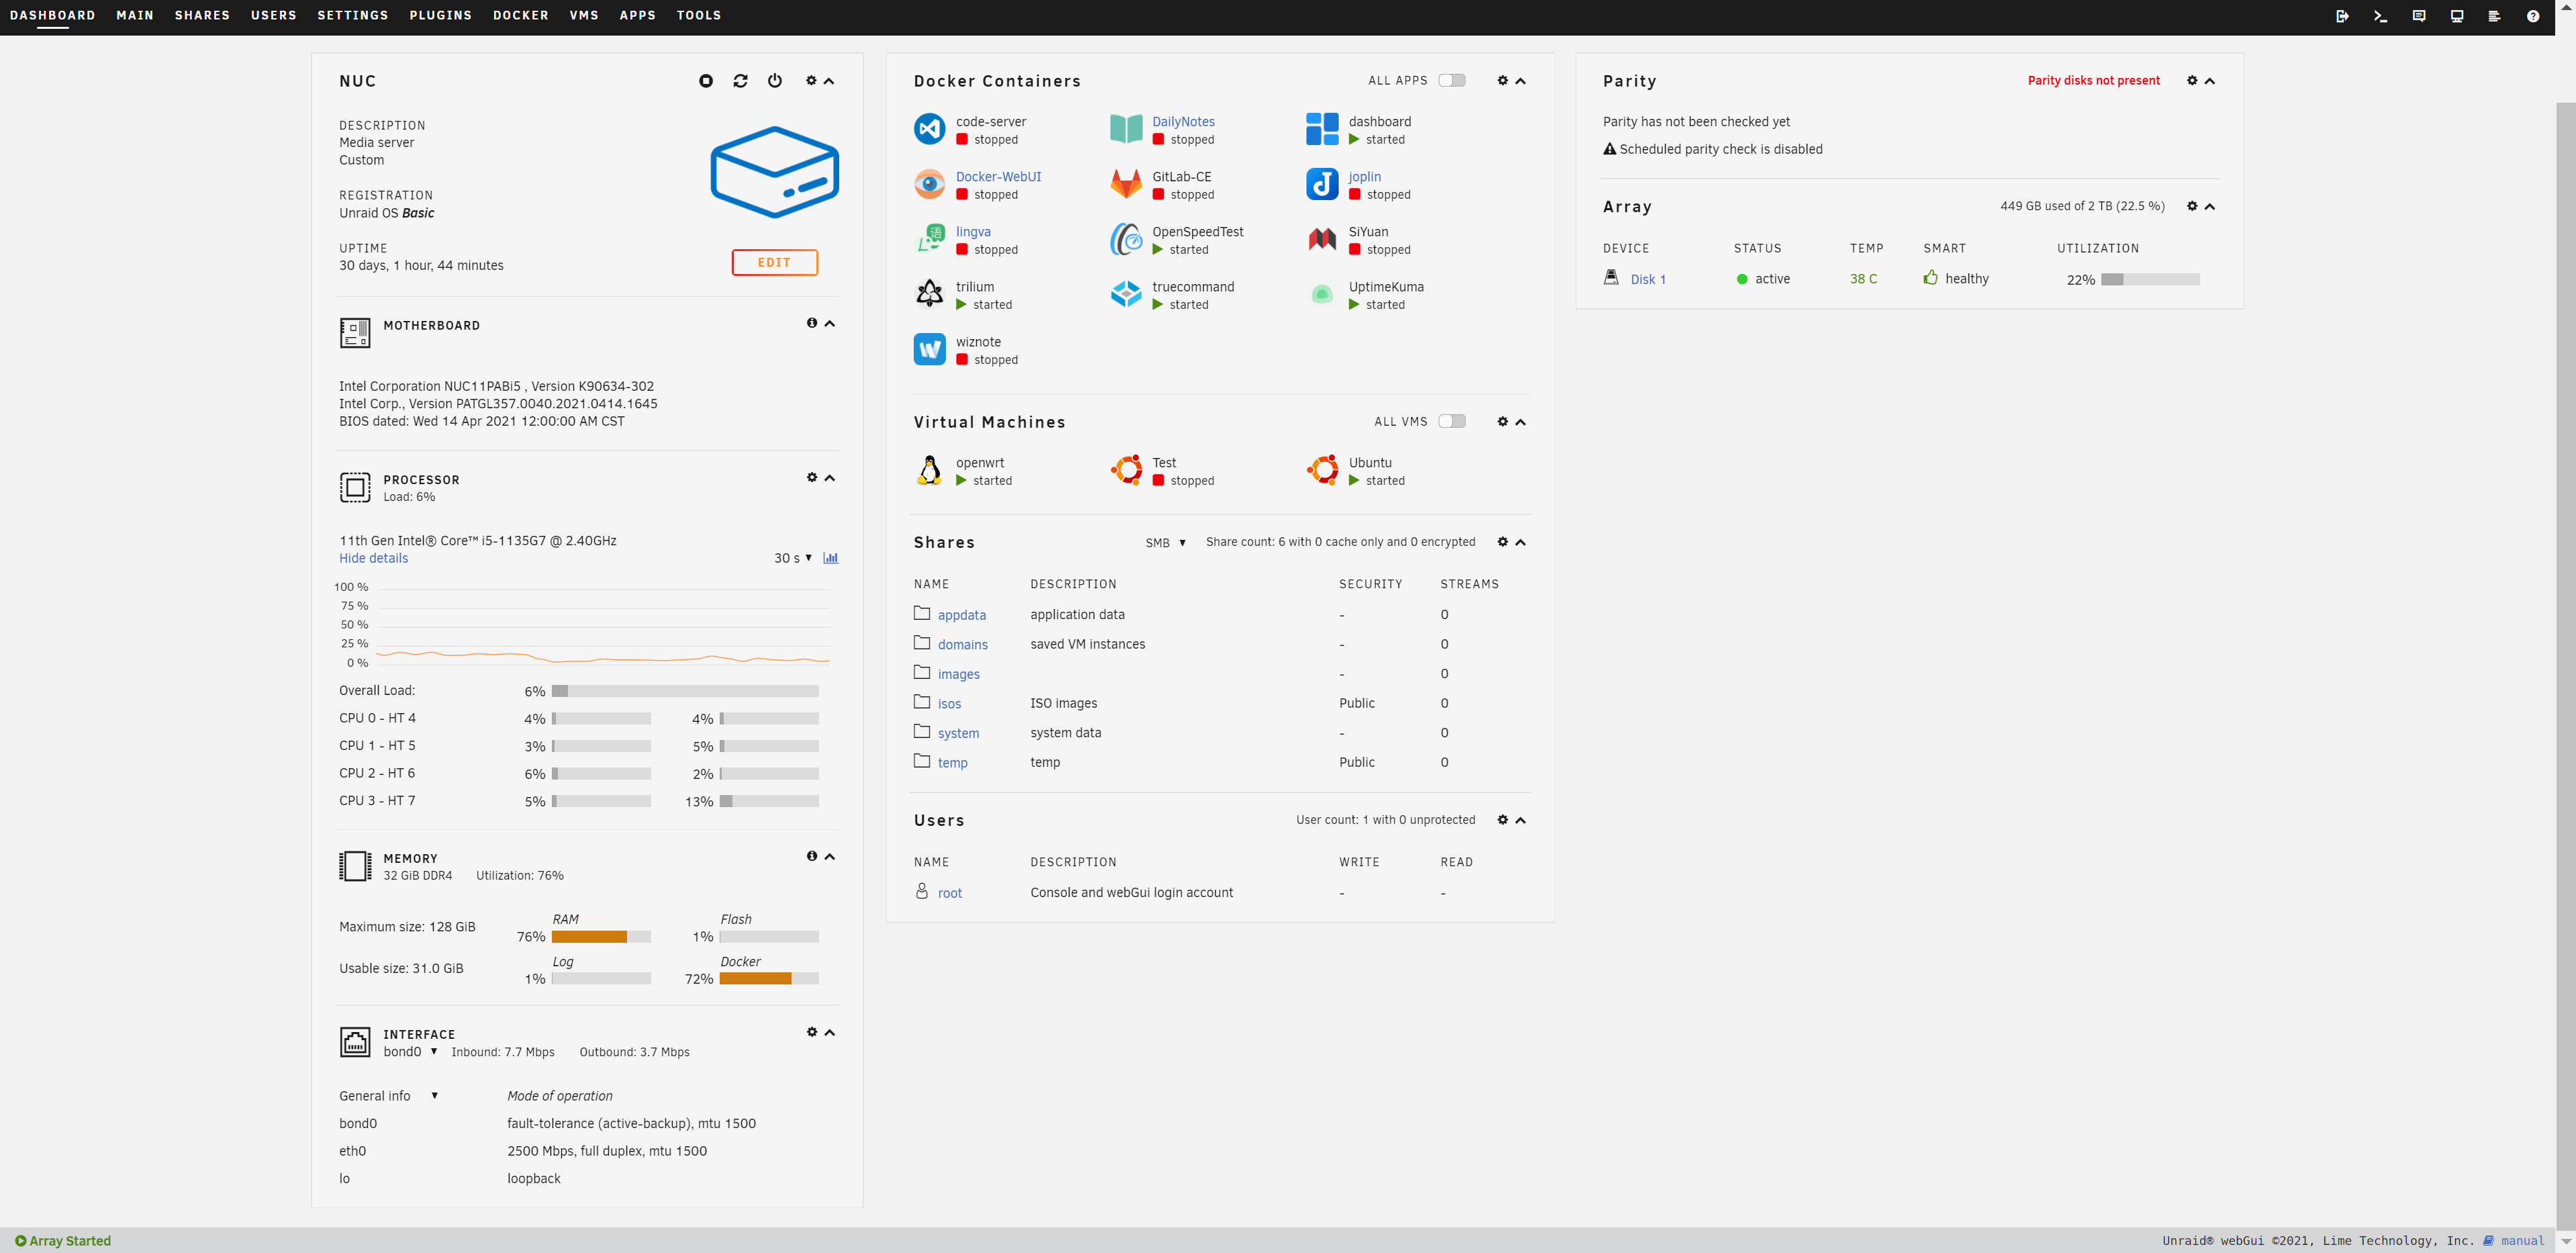
Task: Open the SETTINGS menu tab
Action: pyautogui.click(x=352, y=15)
